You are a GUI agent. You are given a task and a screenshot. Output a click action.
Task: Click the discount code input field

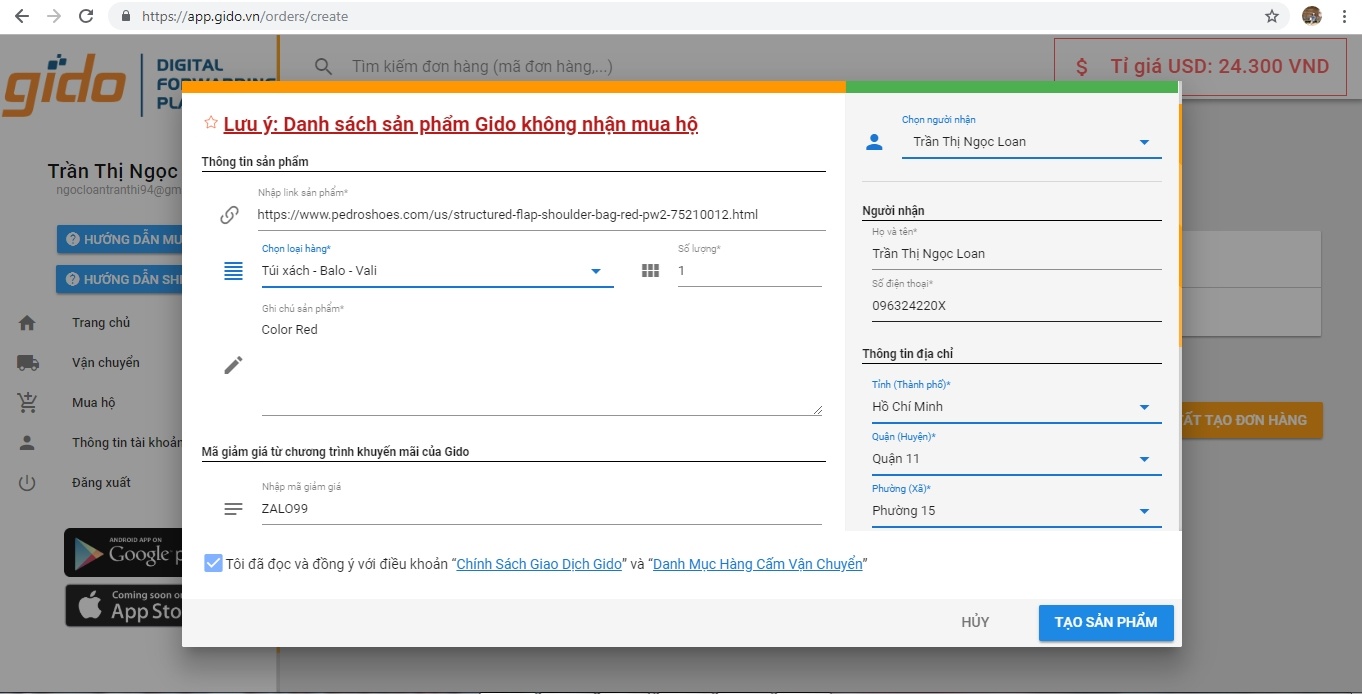pyautogui.click(x=540, y=508)
